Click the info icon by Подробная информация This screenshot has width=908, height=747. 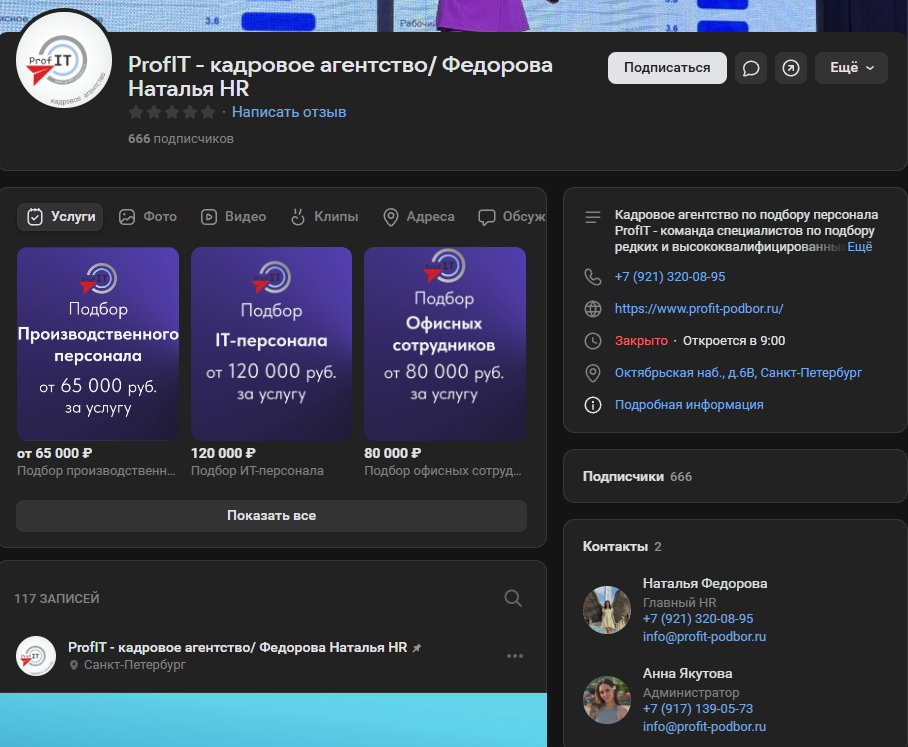tap(593, 405)
